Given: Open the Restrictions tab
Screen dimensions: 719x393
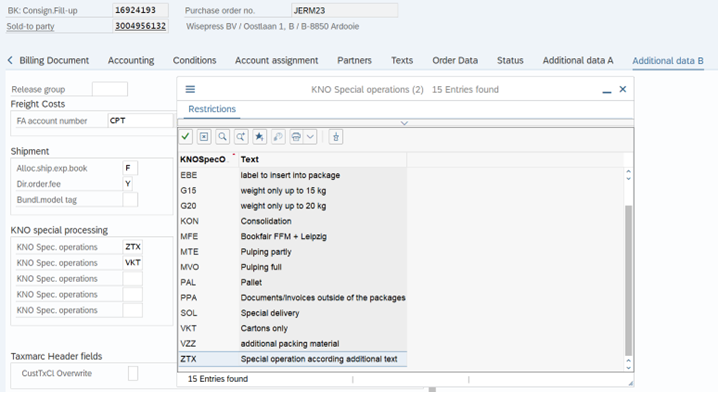Looking at the screenshot, I should coord(212,109).
